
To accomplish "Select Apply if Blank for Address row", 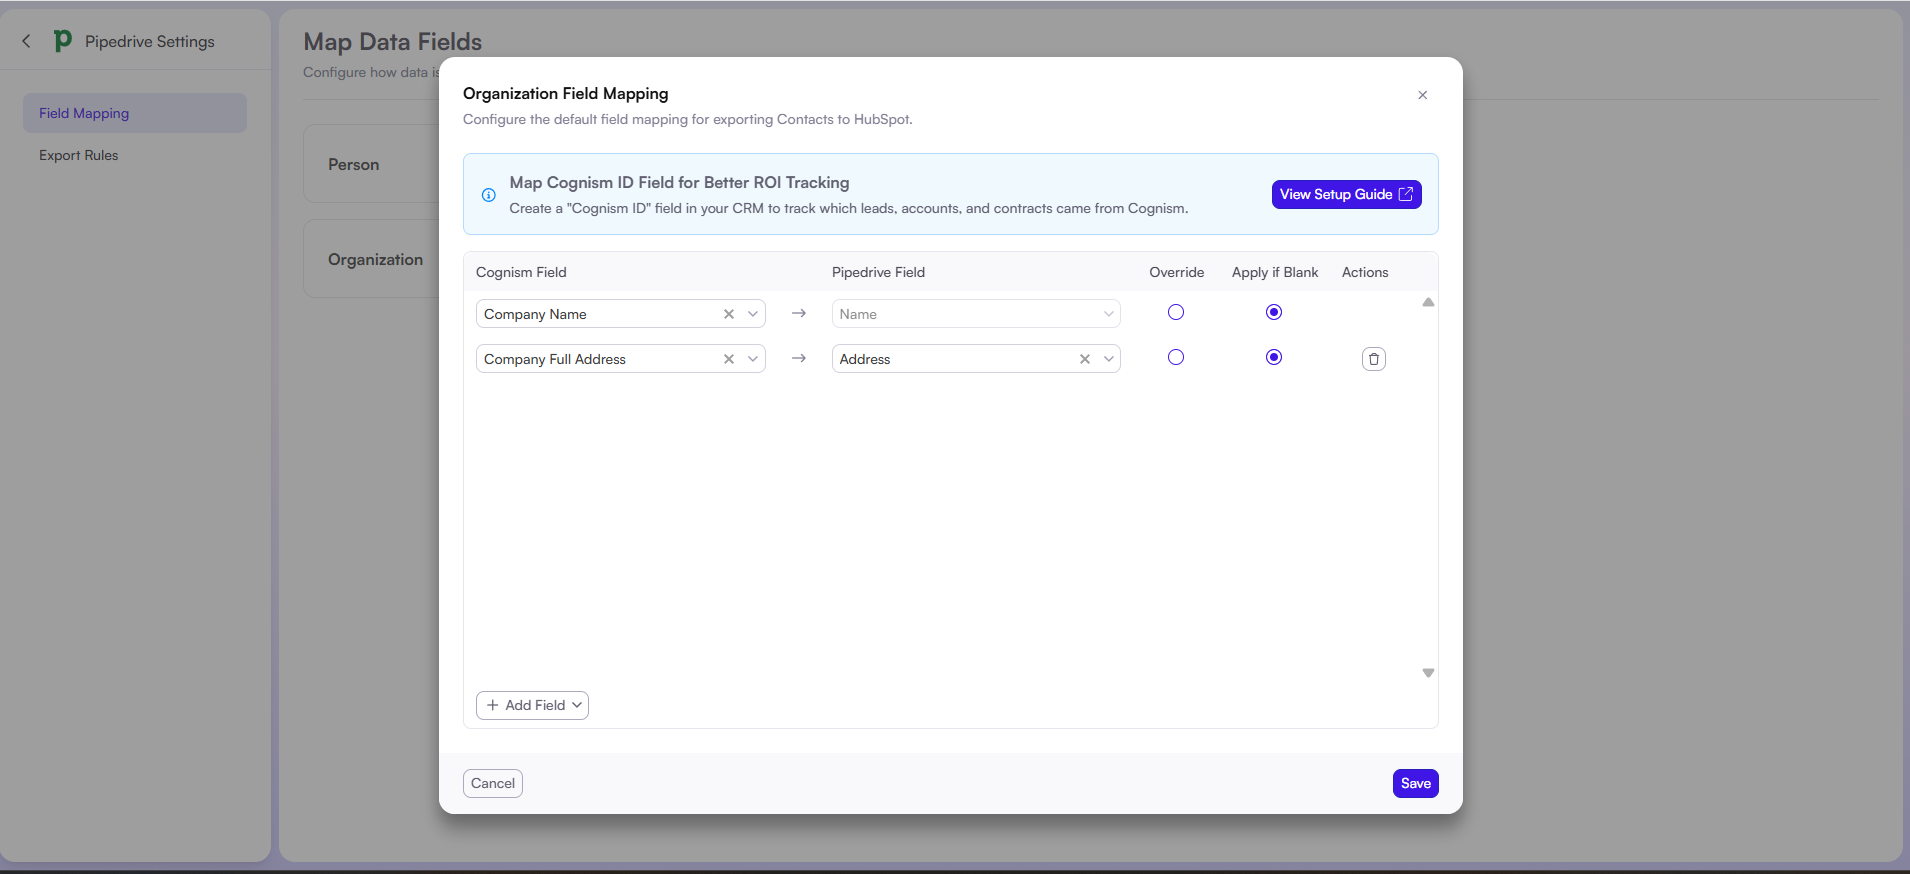I will (1273, 357).
